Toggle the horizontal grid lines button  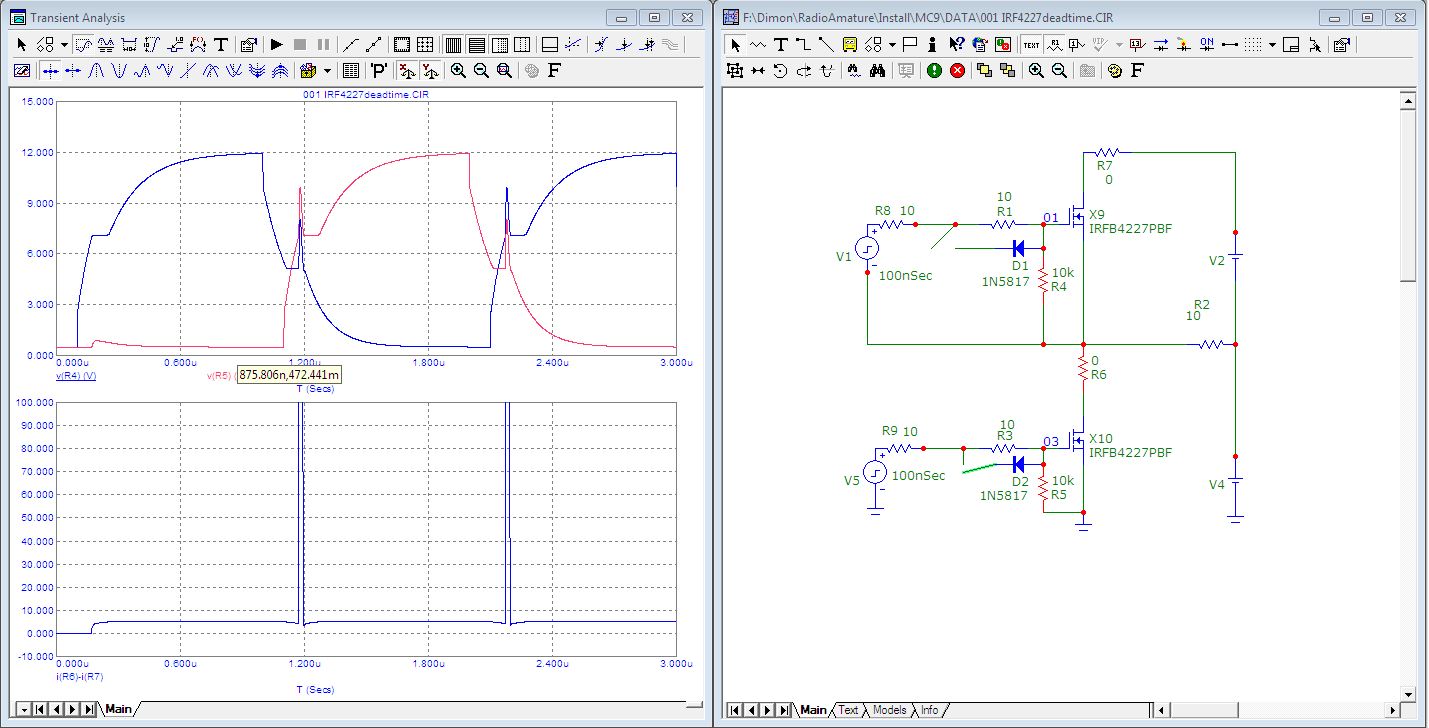477,44
